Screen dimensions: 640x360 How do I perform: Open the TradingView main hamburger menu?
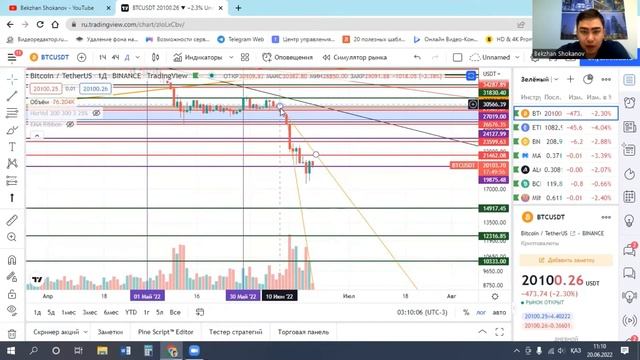(x=12, y=58)
